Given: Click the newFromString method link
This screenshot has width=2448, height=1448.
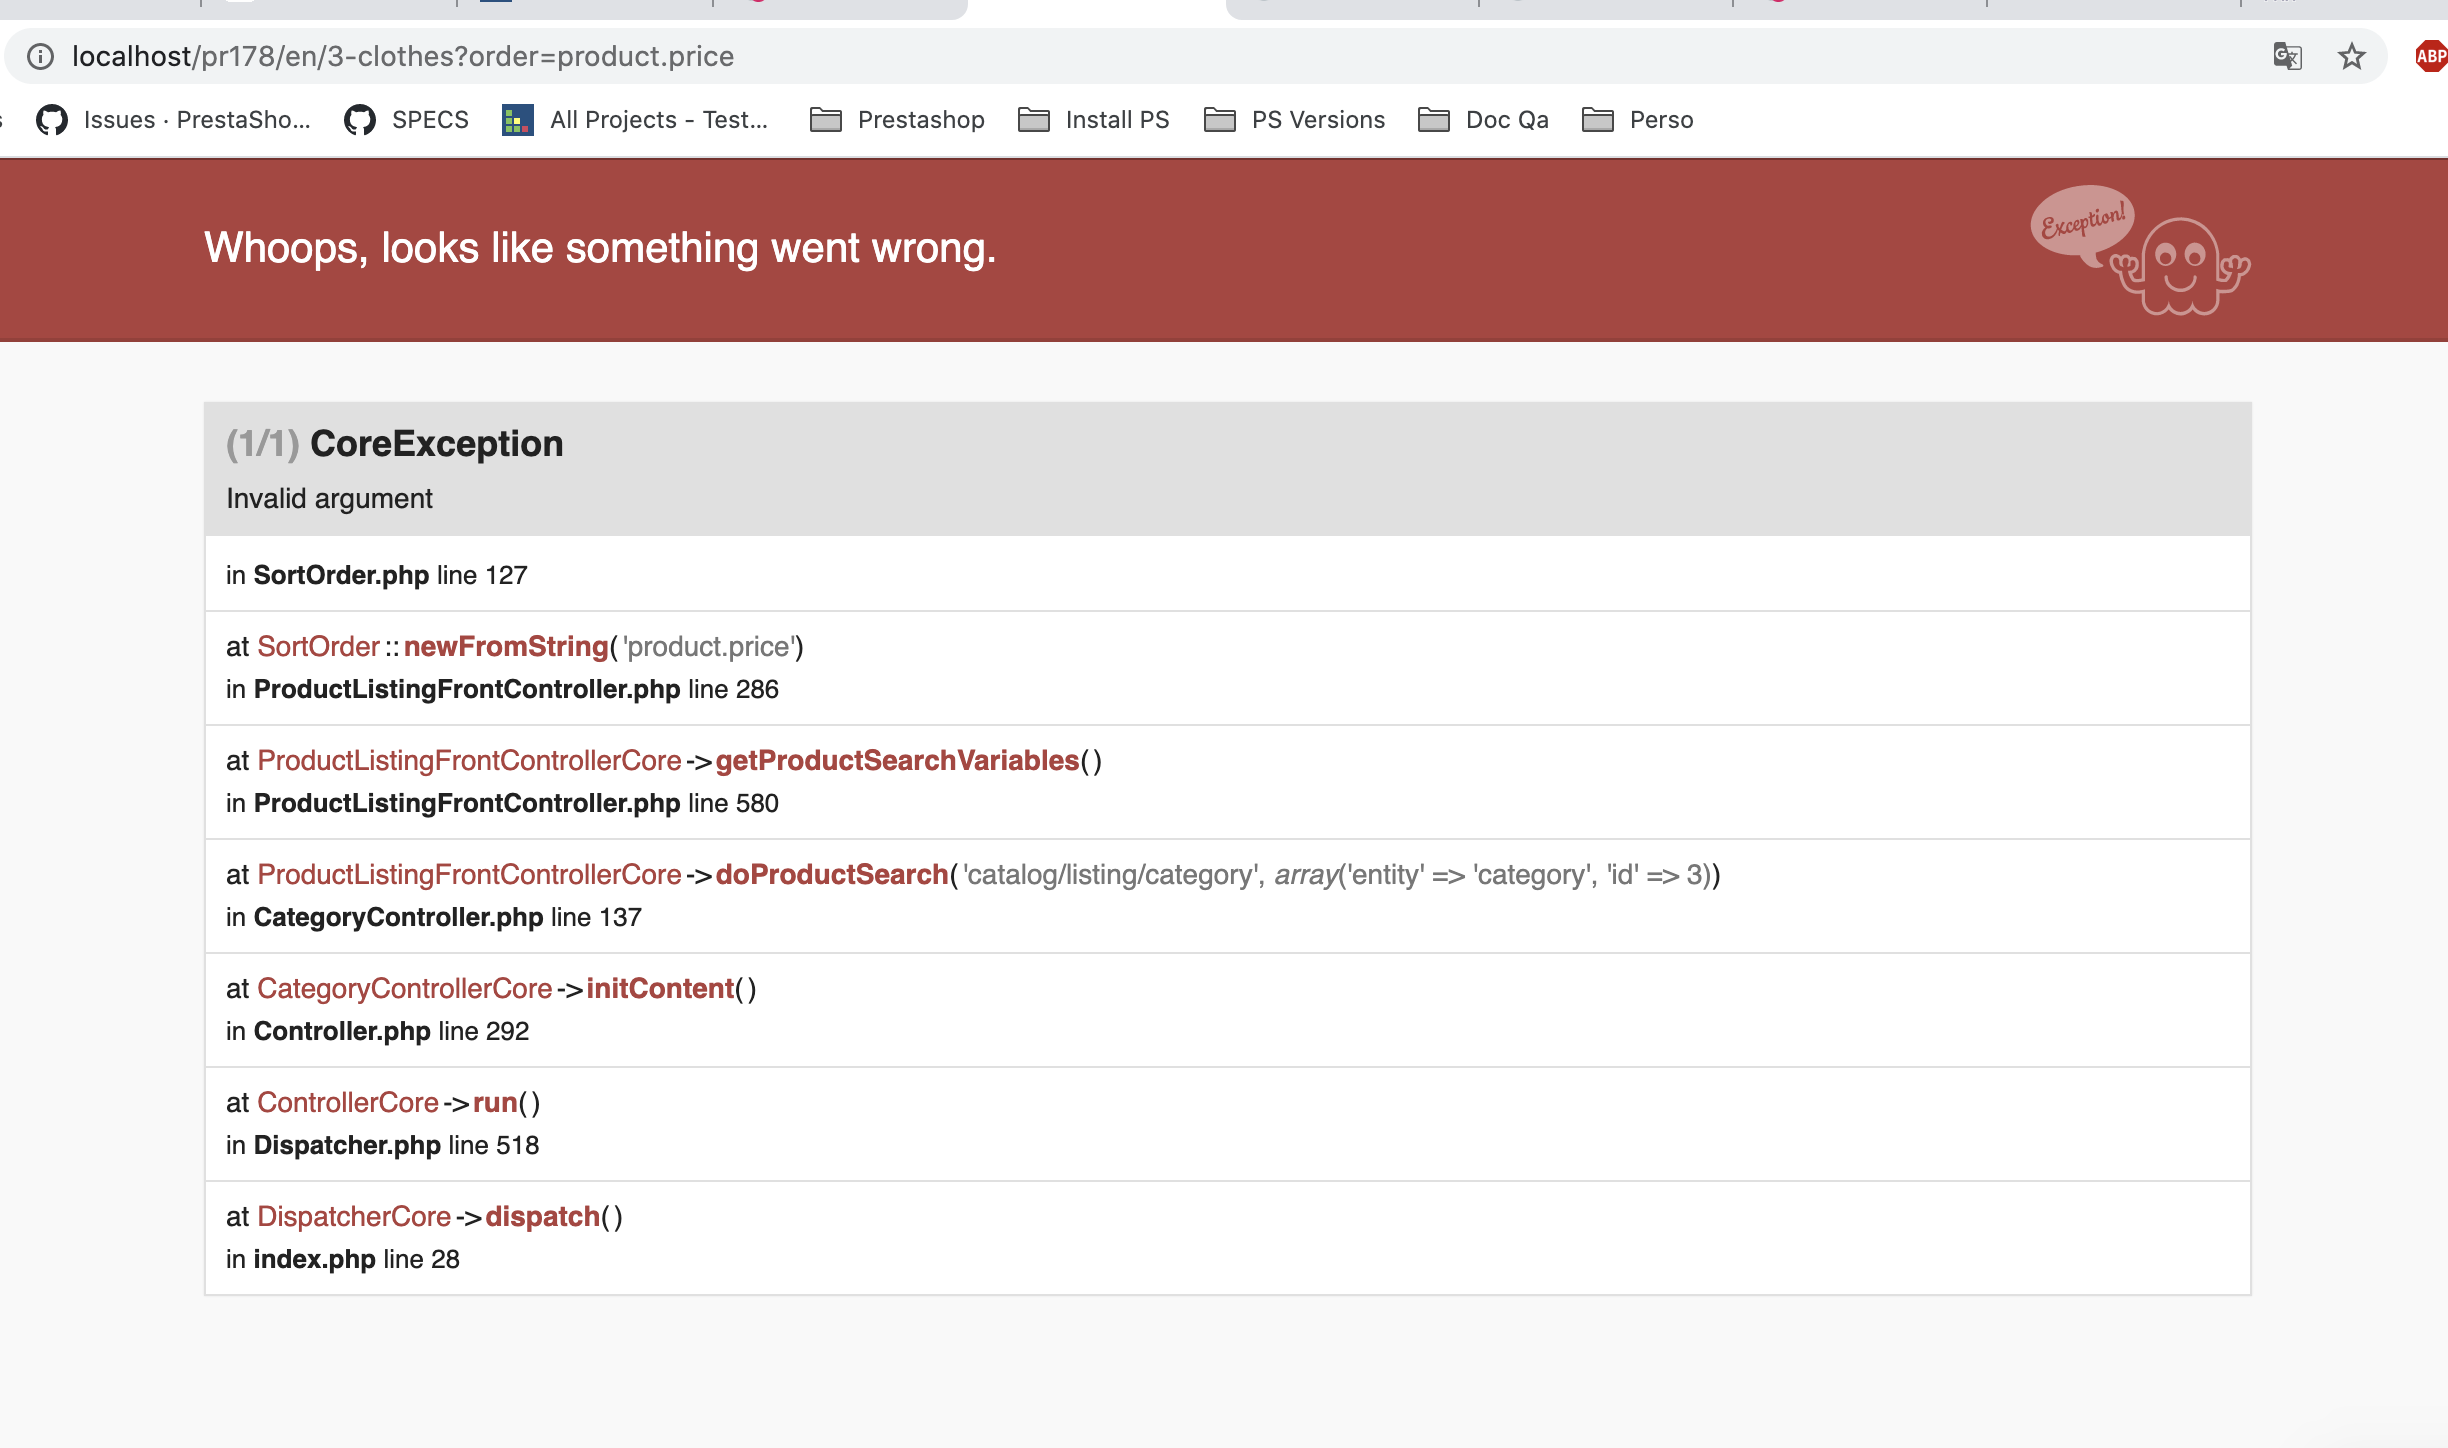Looking at the screenshot, I should pos(505,647).
